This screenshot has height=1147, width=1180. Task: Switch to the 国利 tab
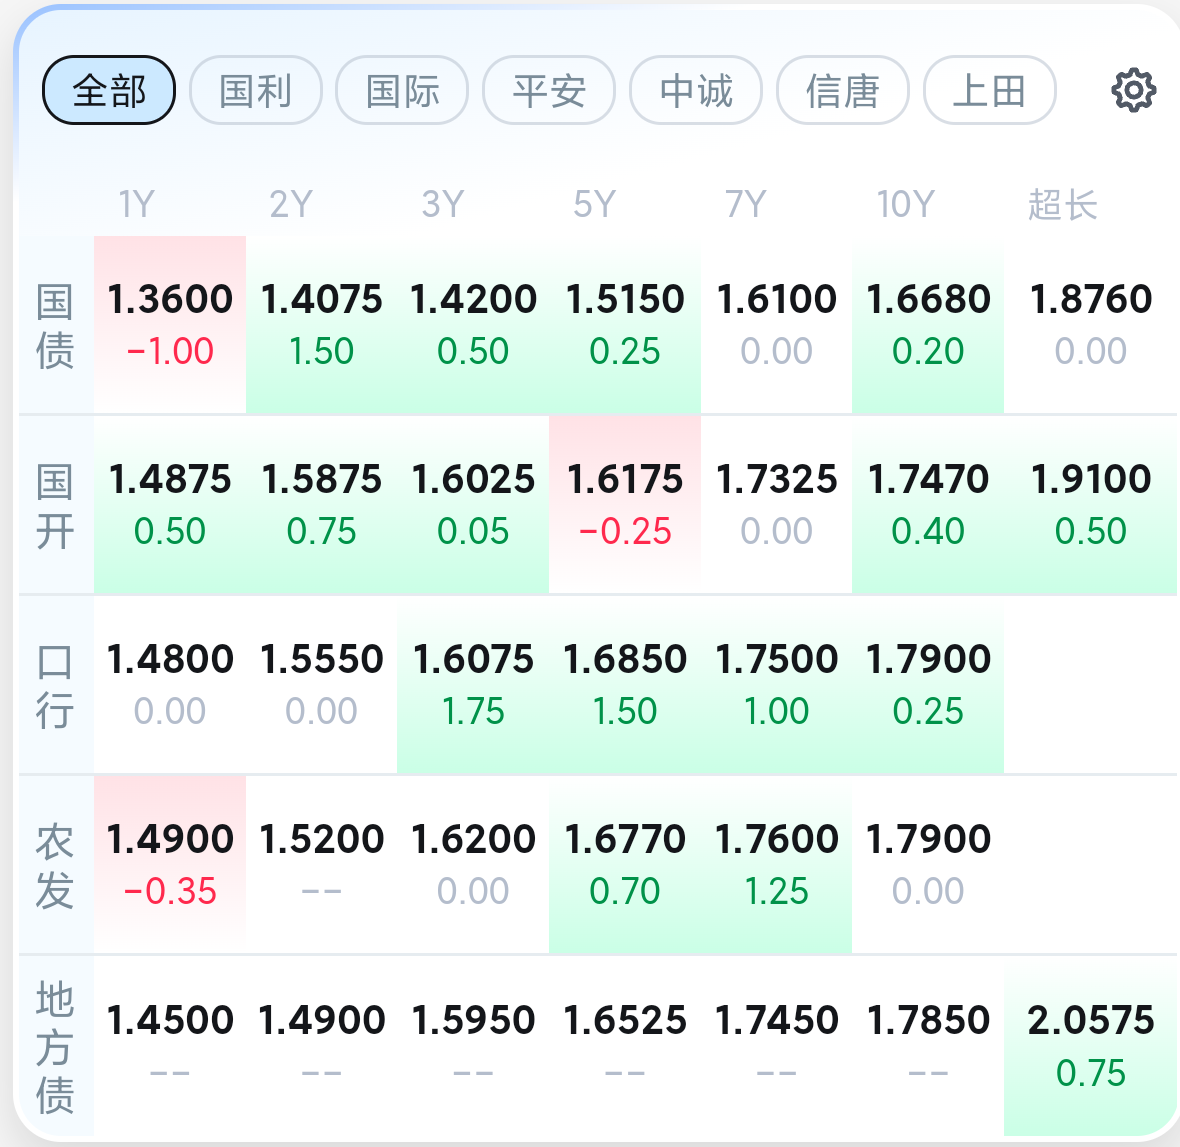(256, 90)
